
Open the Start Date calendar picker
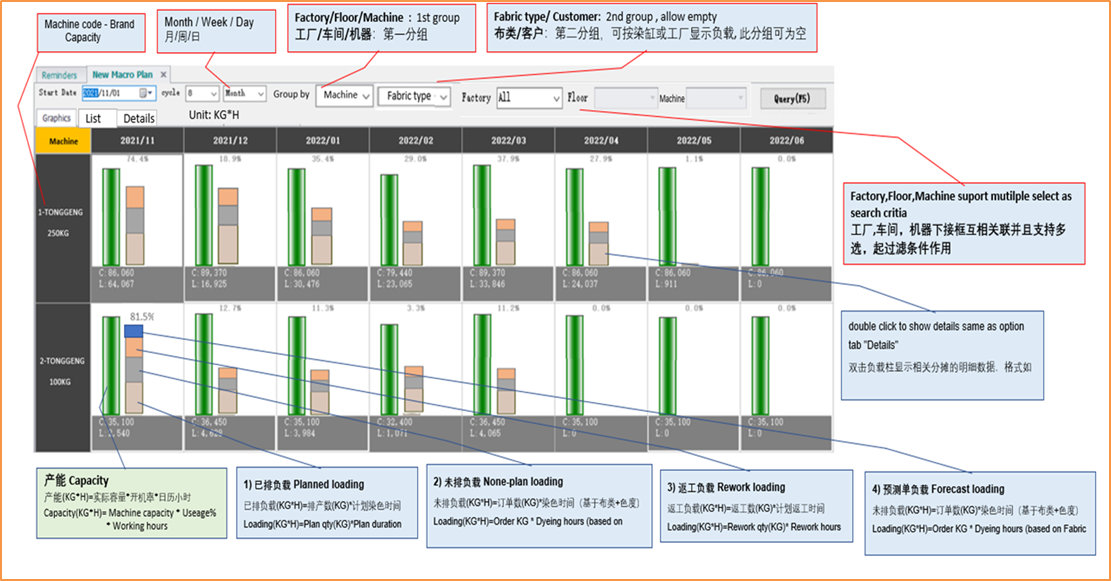pyautogui.click(x=147, y=93)
